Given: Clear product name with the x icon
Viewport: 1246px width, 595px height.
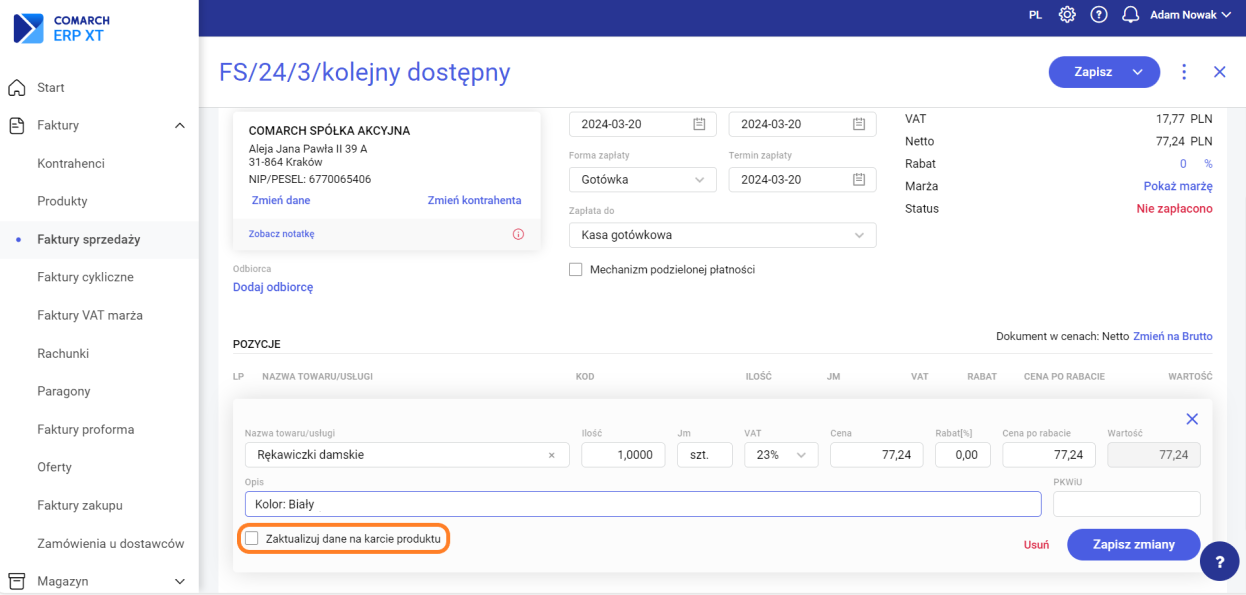Looking at the screenshot, I should point(551,455).
